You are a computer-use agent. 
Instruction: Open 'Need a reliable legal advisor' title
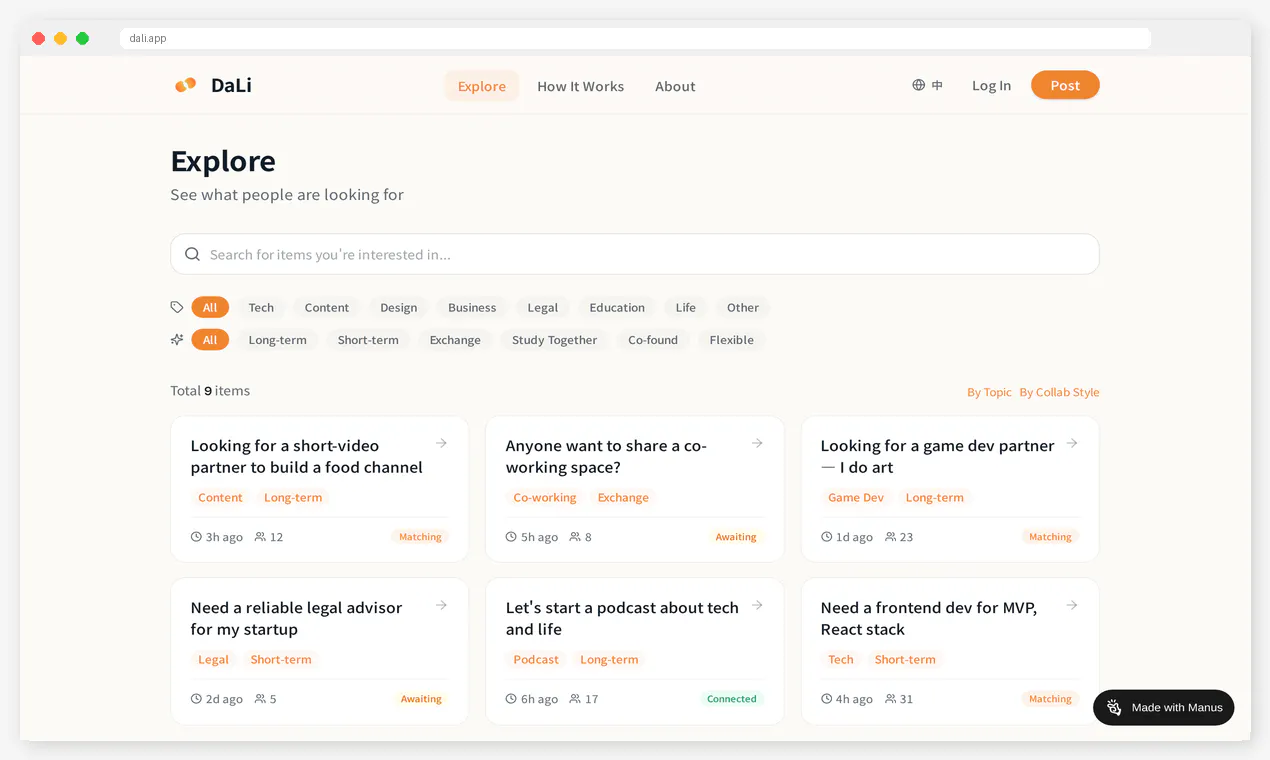click(x=296, y=618)
